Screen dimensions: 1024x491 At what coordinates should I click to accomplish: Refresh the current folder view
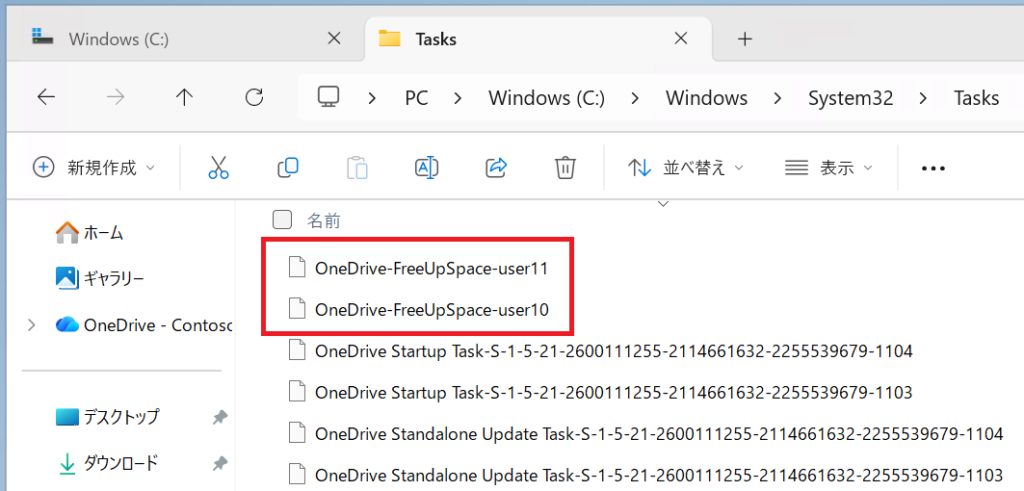click(x=254, y=97)
